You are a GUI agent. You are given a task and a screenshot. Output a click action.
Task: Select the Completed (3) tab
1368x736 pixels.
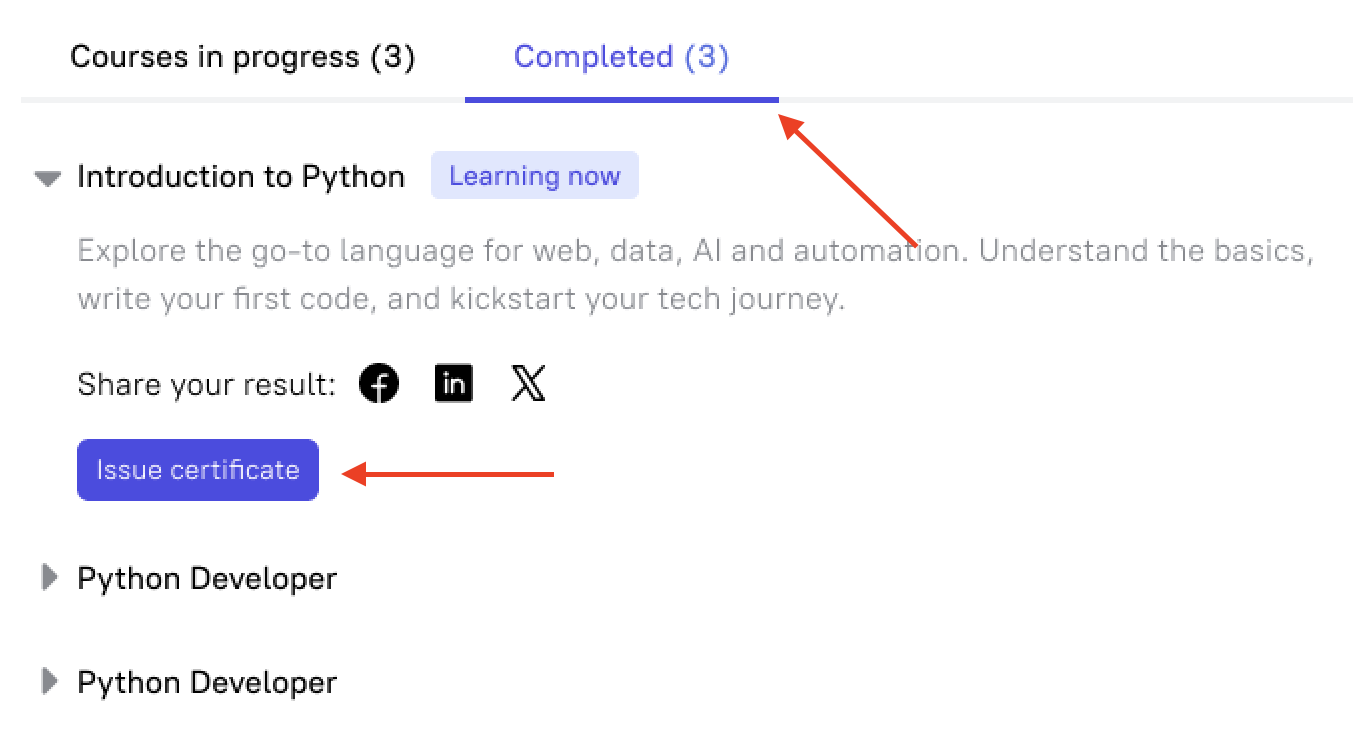pyautogui.click(x=621, y=57)
